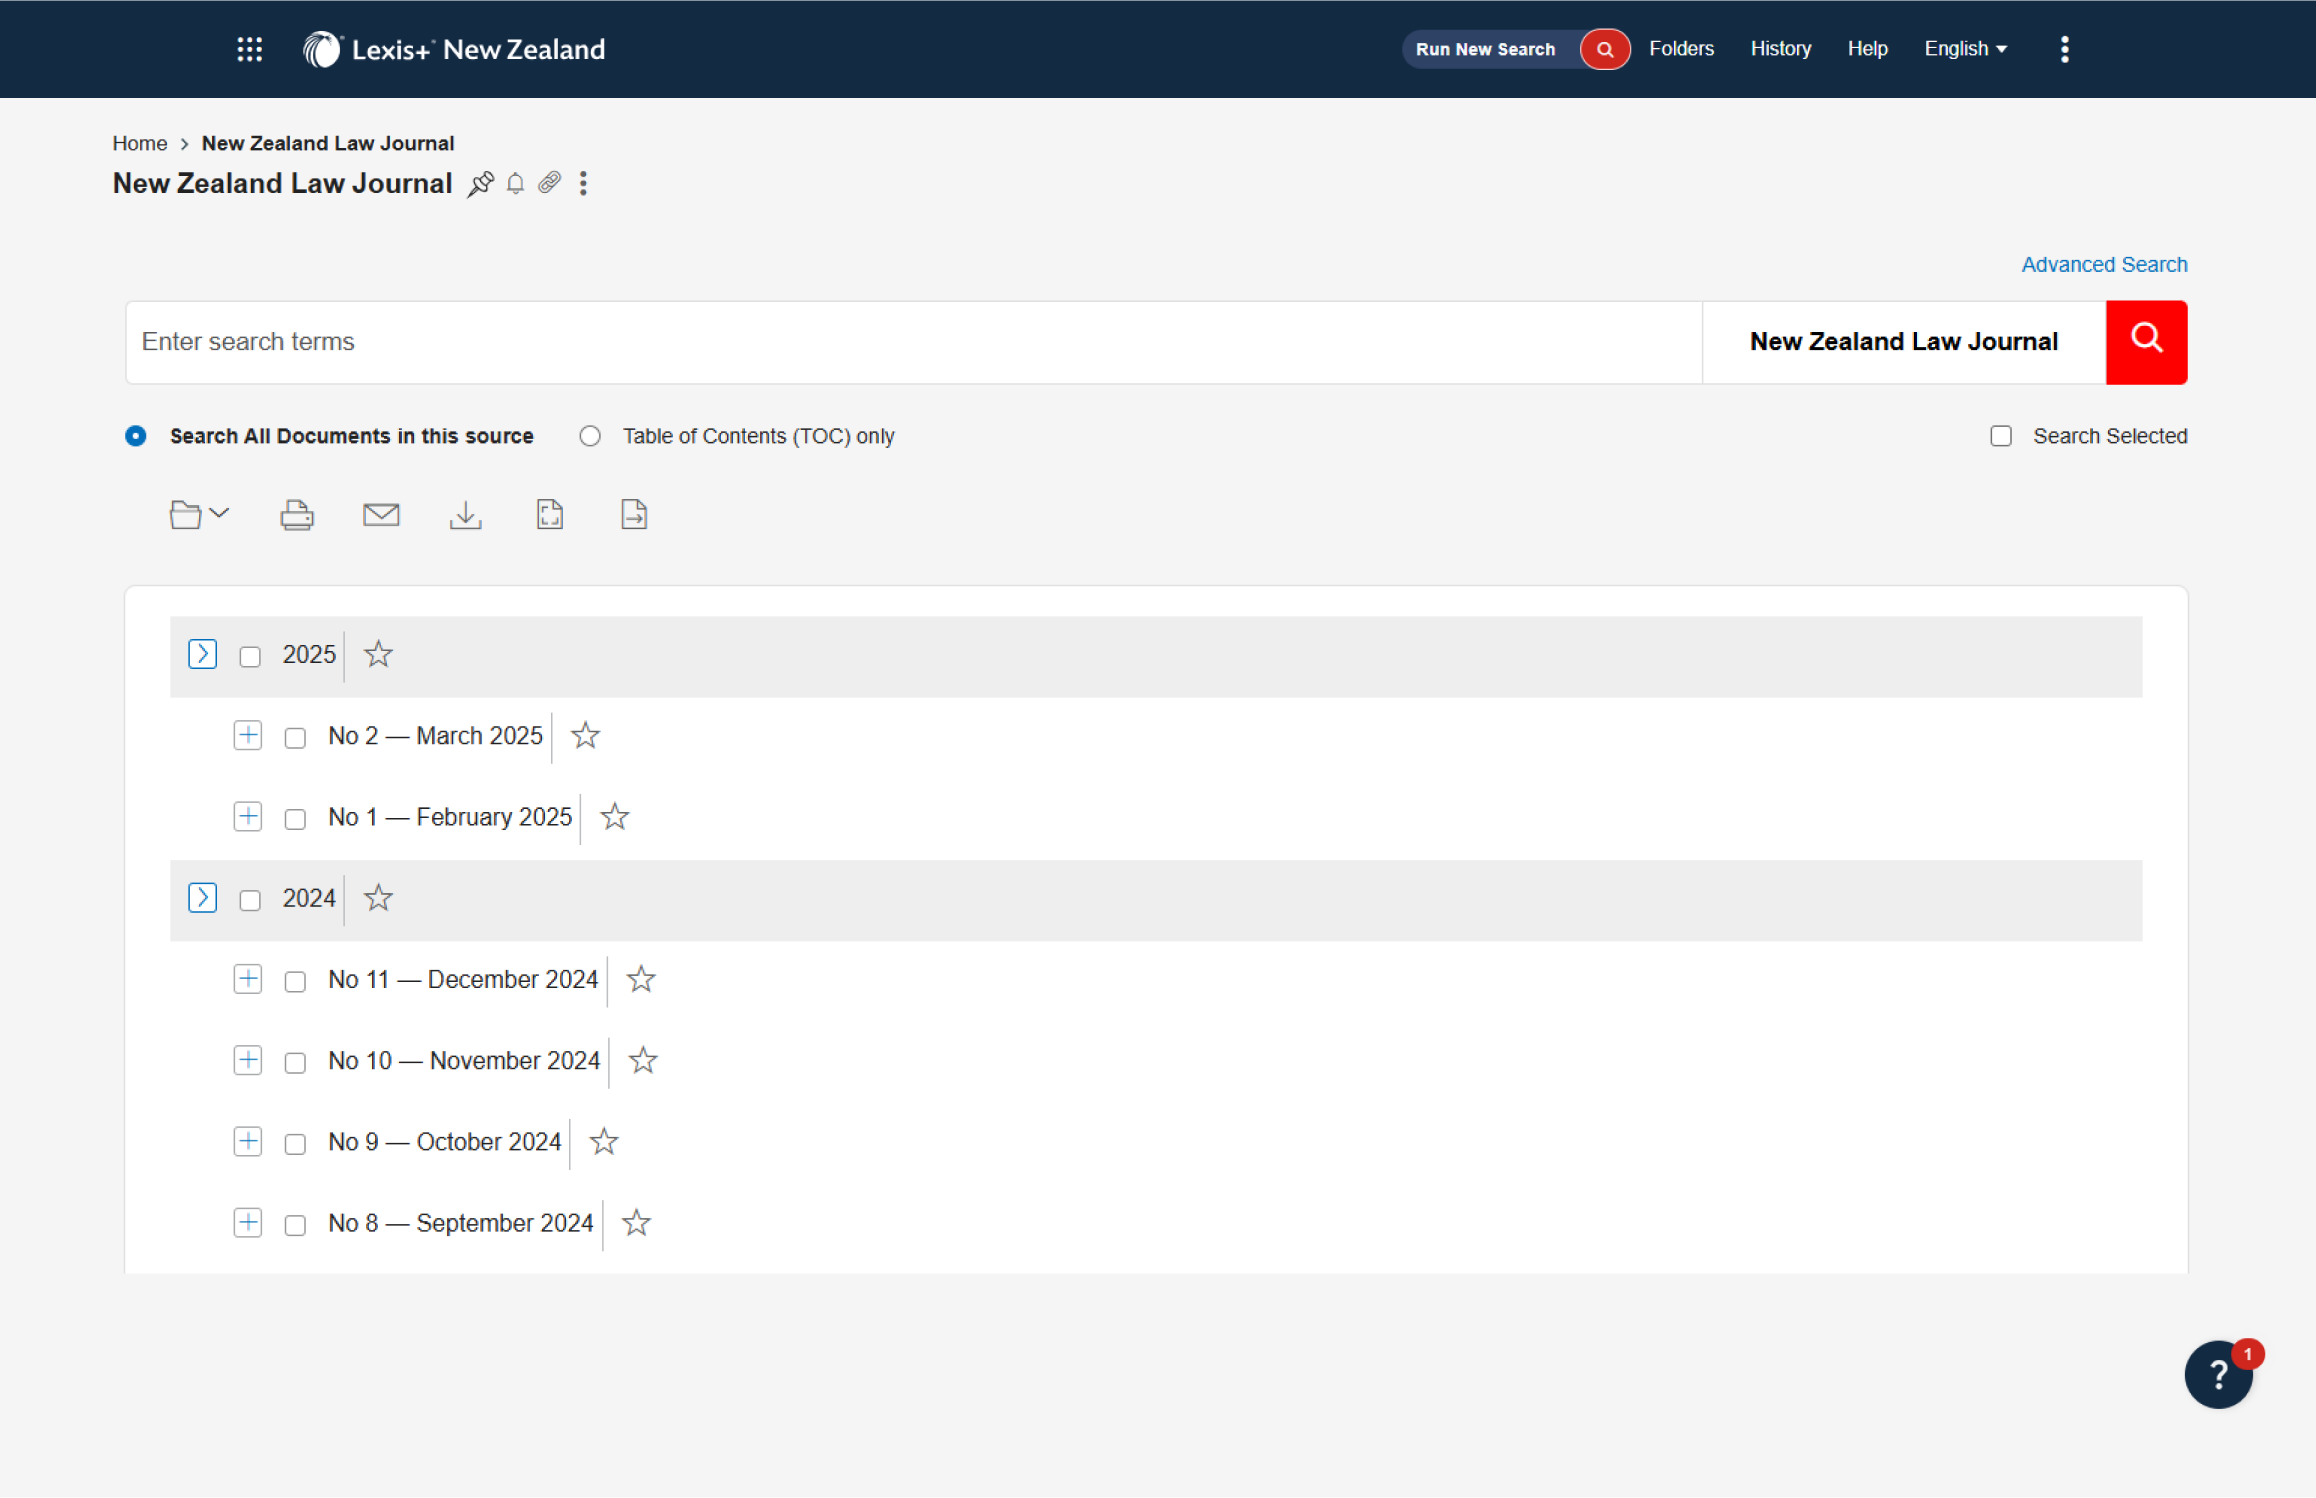Click the 2025 year label
The width and height of the screenshot is (2316, 1498).
(309, 655)
